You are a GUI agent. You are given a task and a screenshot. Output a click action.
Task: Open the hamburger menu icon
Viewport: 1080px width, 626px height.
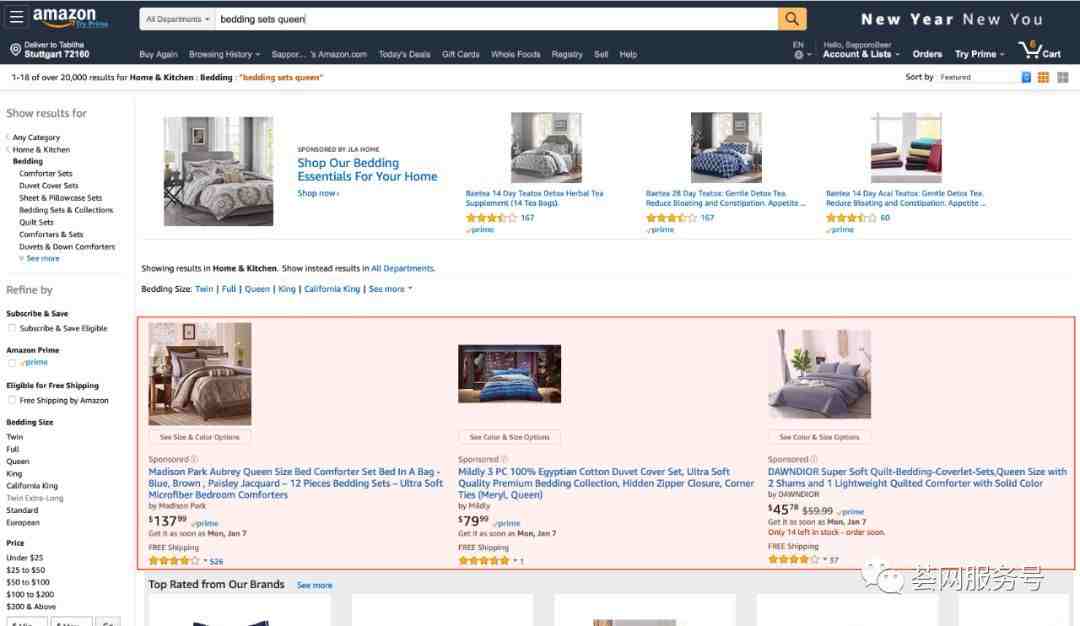pyautogui.click(x=16, y=17)
